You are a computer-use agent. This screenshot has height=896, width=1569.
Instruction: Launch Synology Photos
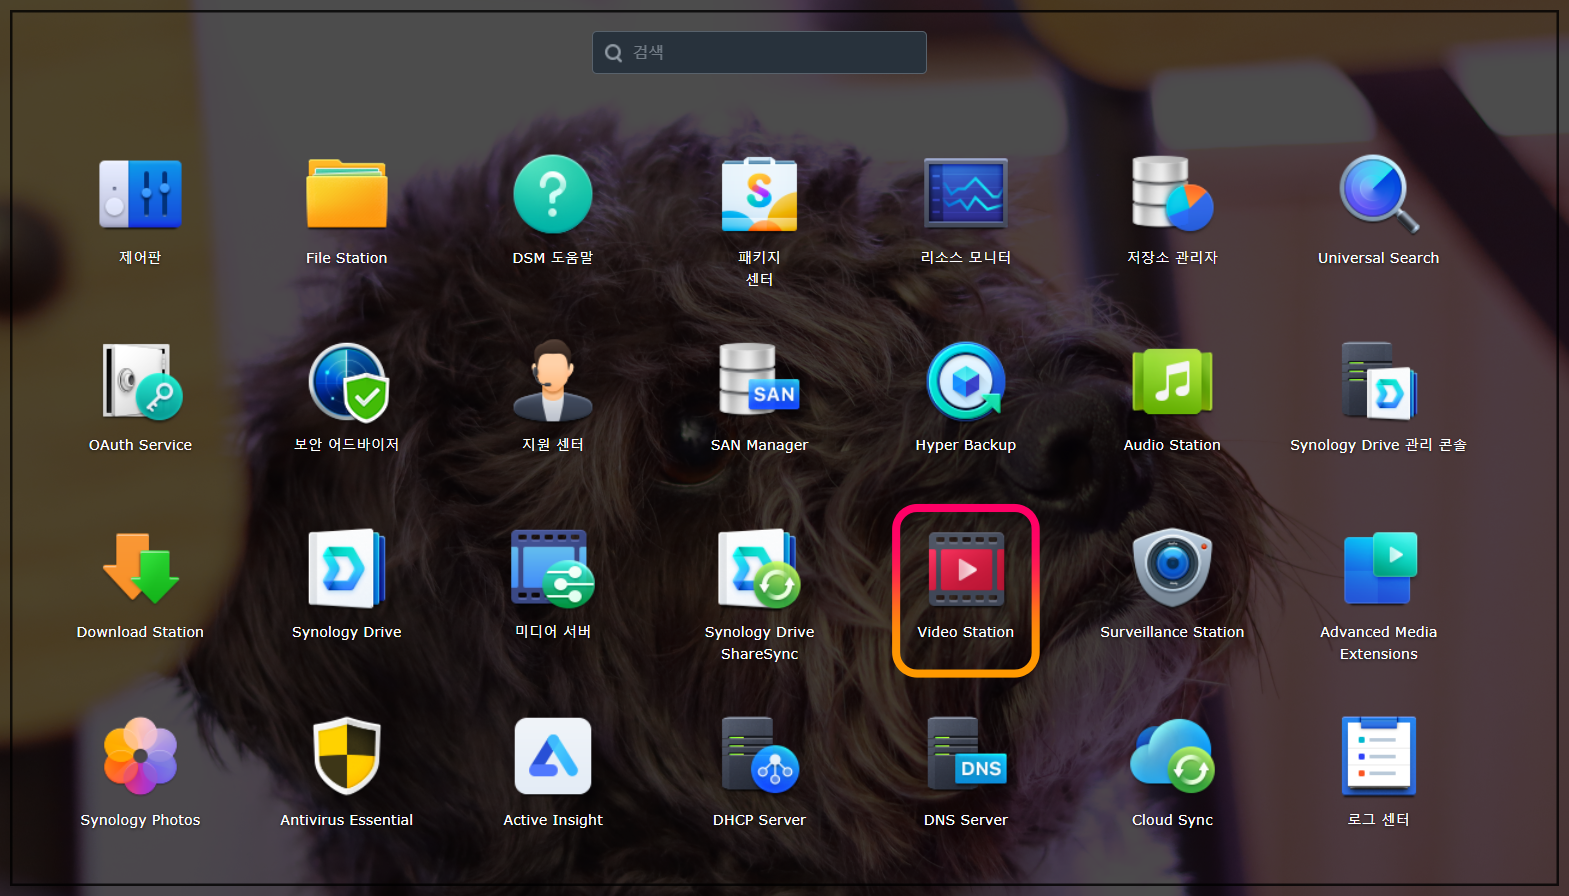140,757
